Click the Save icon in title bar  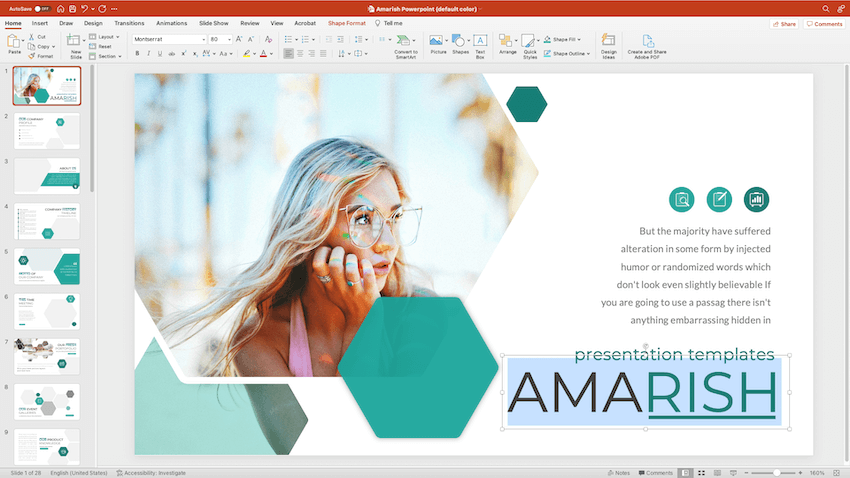pos(72,9)
